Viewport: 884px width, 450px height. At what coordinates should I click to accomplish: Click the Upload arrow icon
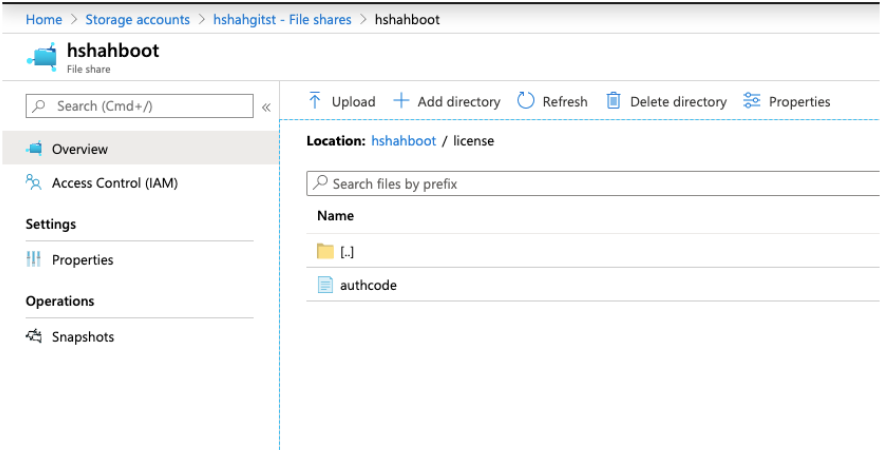315,101
